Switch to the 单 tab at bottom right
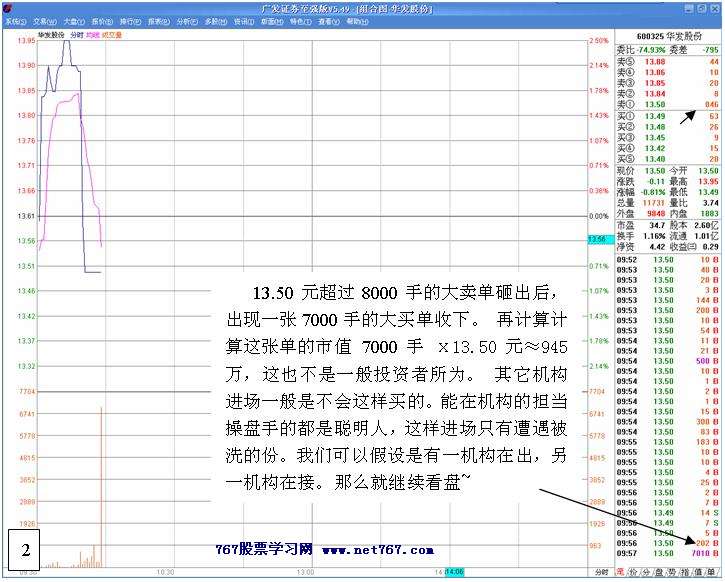Image resolution: width=725 pixels, height=582 pixels. pos(714,571)
